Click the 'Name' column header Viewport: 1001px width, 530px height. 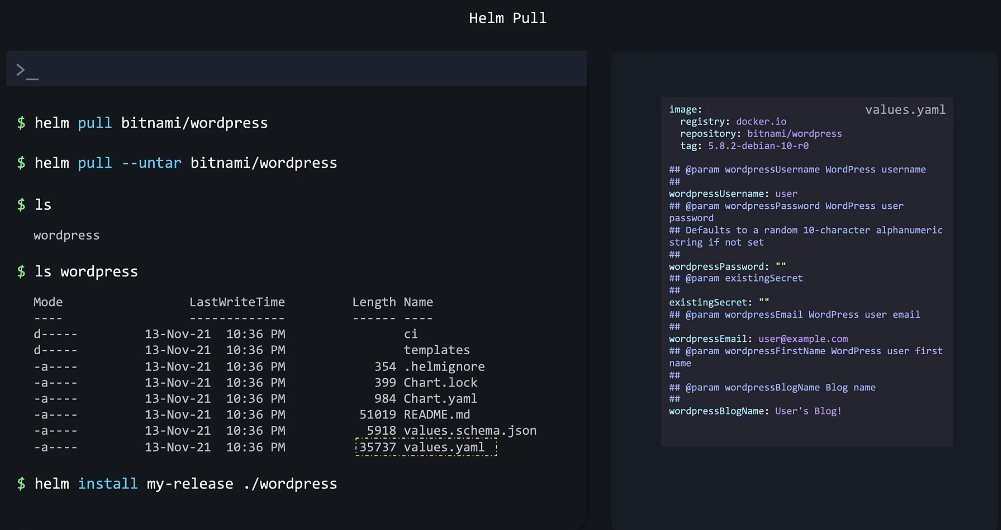tap(418, 302)
